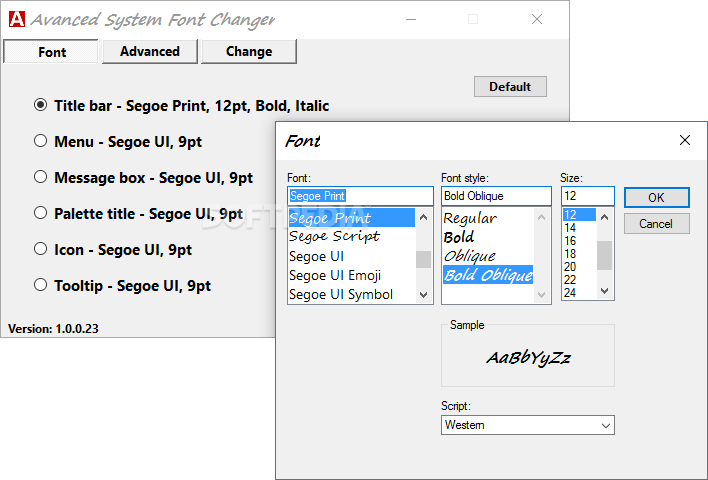This screenshot has width=708, height=480.
Task: Minimize the Advanced System Font Changer window
Action: coord(411,19)
